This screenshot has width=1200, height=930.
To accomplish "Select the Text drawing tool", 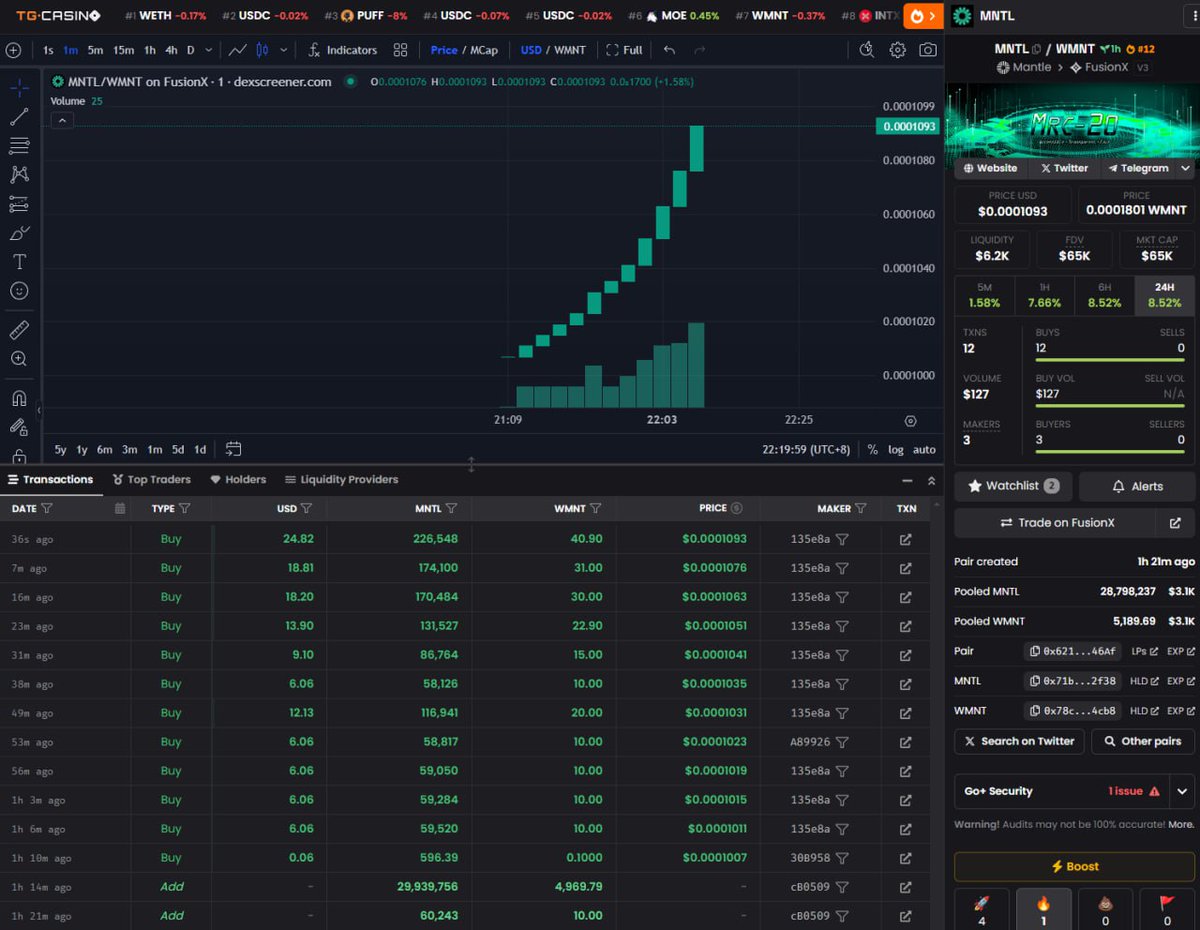I will tap(20, 261).
